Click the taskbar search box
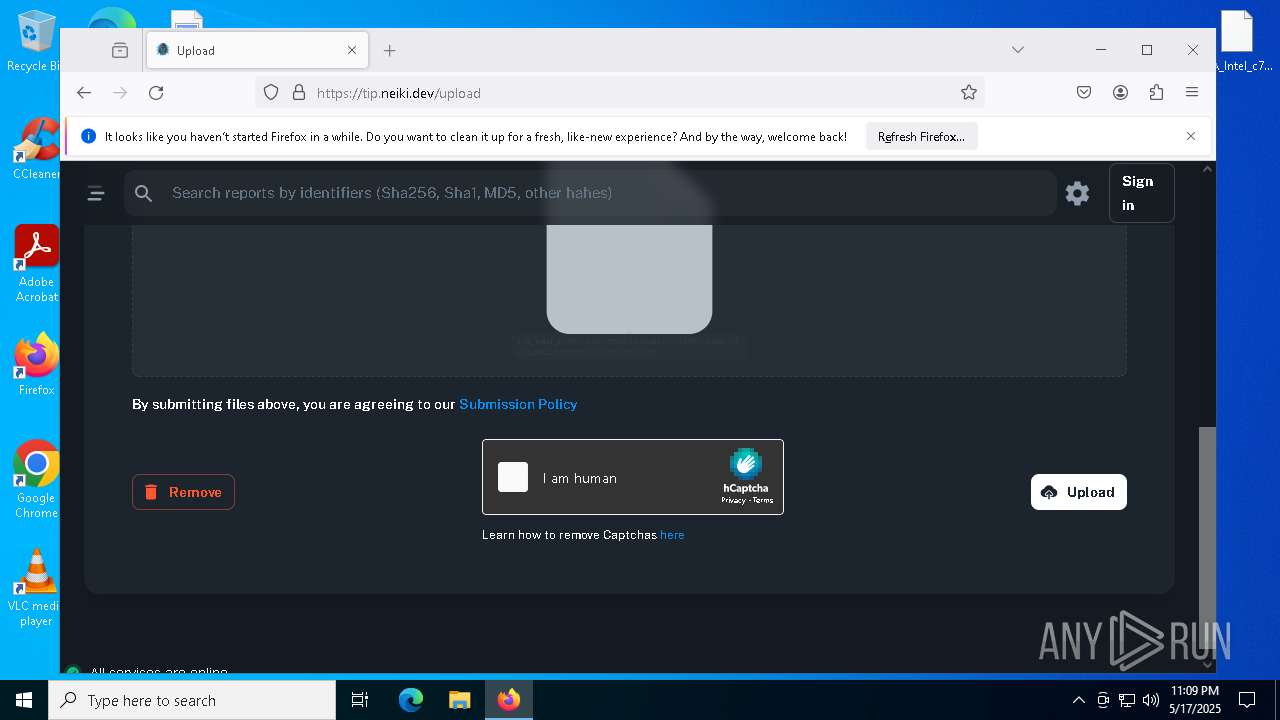 [192, 700]
